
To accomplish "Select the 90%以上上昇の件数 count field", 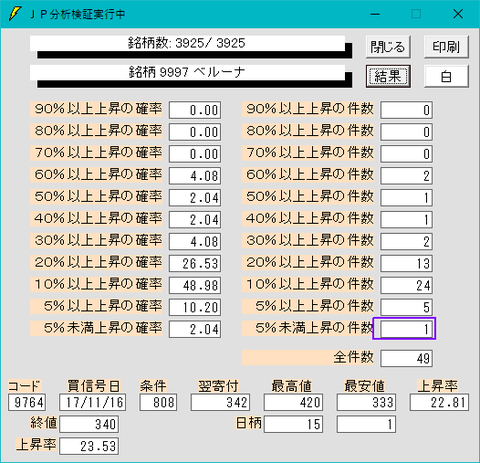I will pos(407,110).
